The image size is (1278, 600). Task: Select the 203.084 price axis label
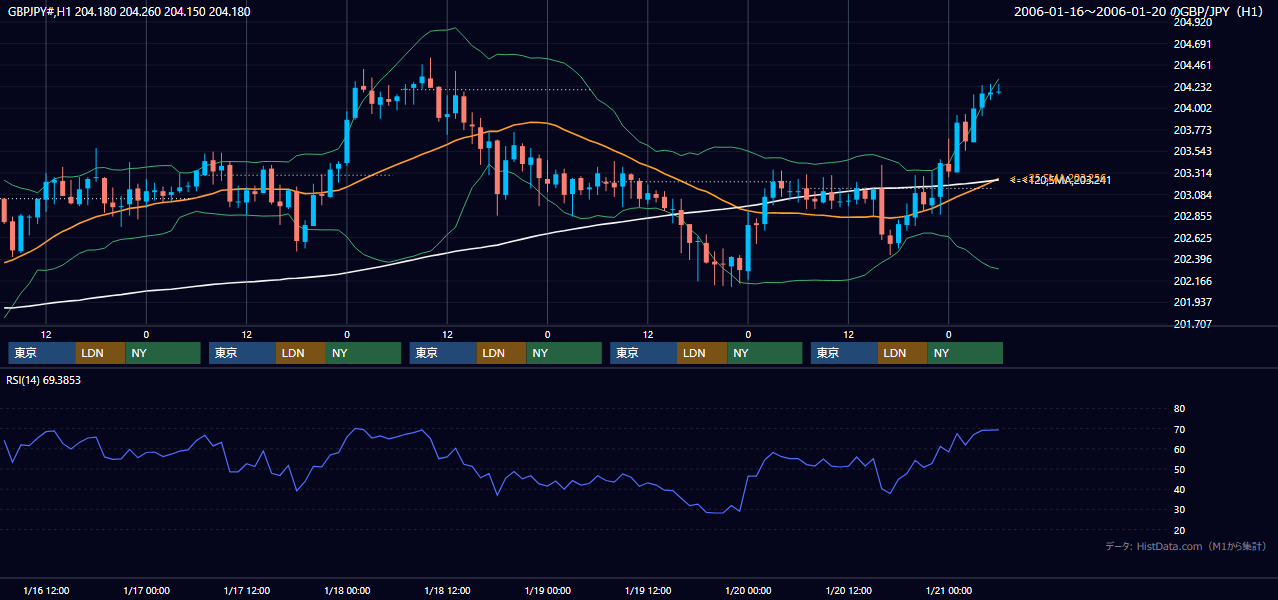[x=1192, y=194]
